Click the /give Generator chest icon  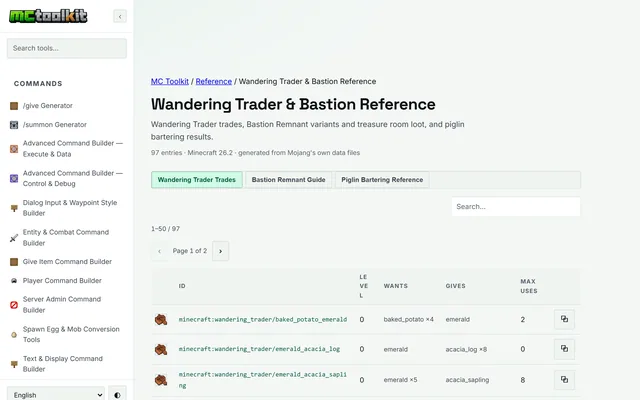click(14, 106)
